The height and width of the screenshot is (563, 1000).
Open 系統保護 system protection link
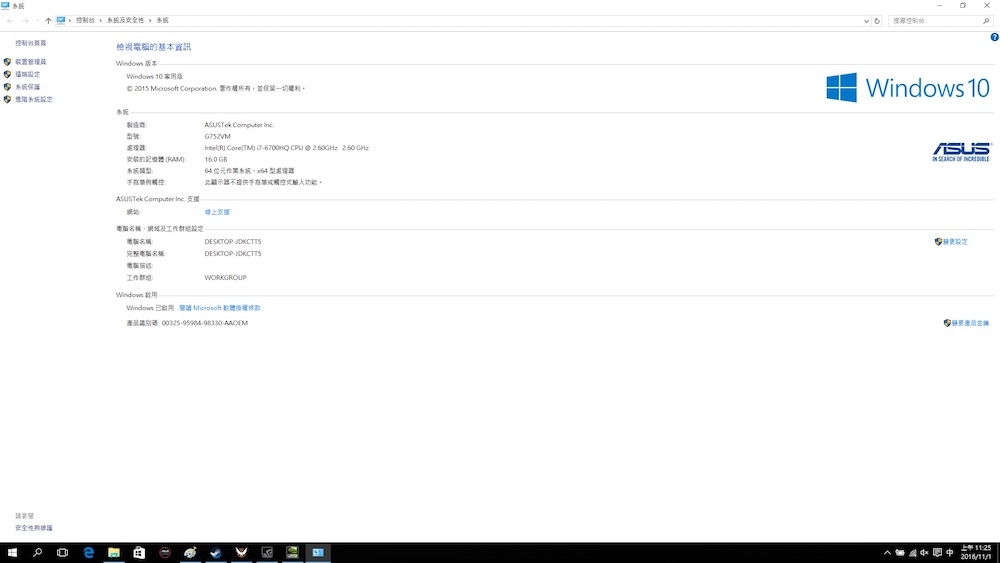click(x=27, y=87)
